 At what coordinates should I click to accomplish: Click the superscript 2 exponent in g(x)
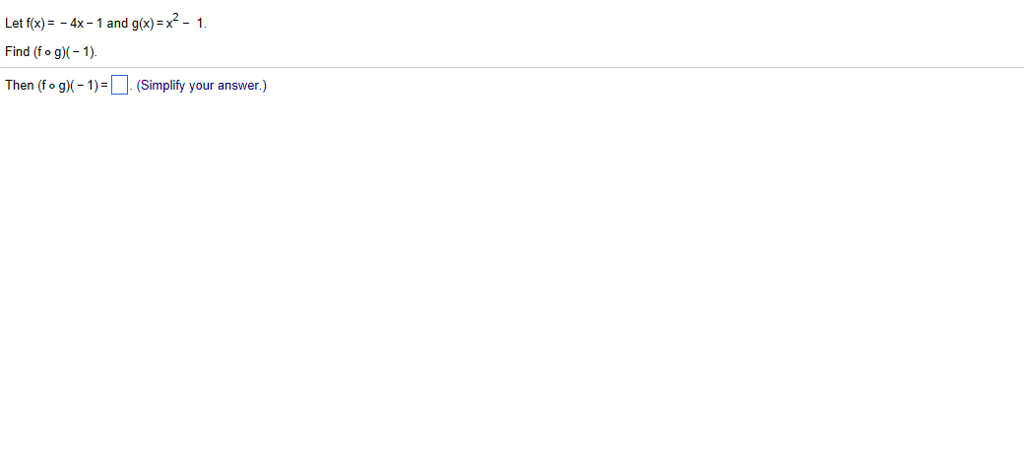[174, 18]
